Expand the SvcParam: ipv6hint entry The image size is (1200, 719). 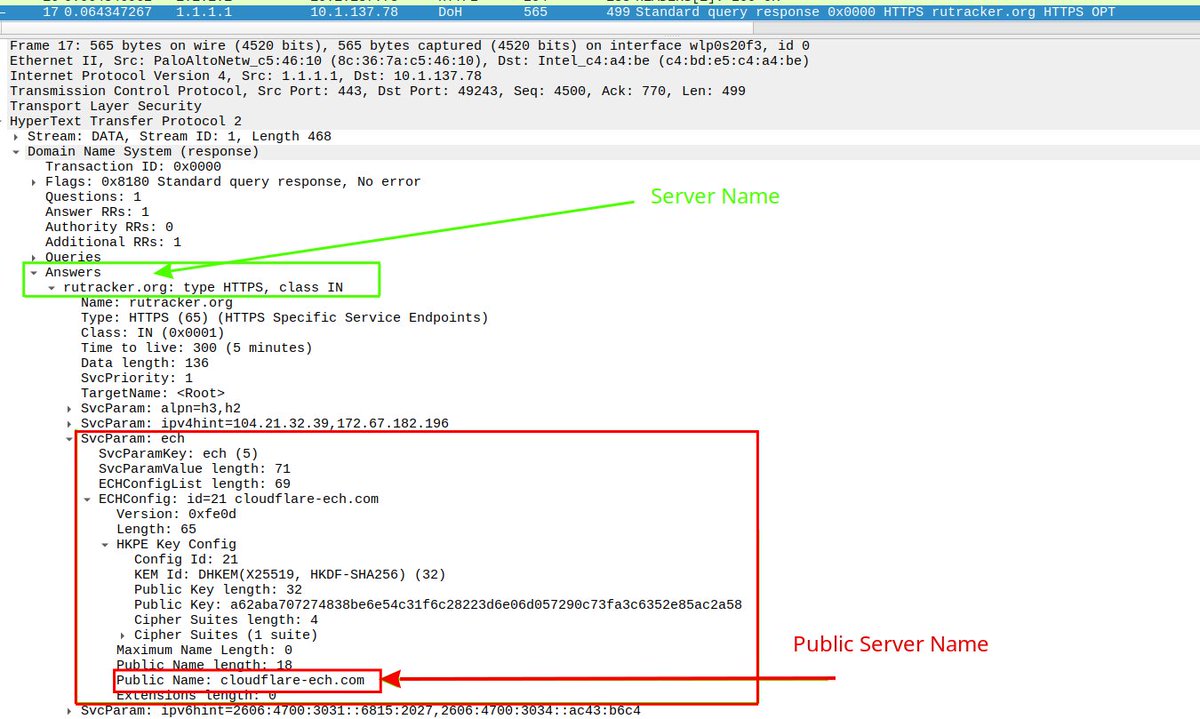tap(70, 711)
